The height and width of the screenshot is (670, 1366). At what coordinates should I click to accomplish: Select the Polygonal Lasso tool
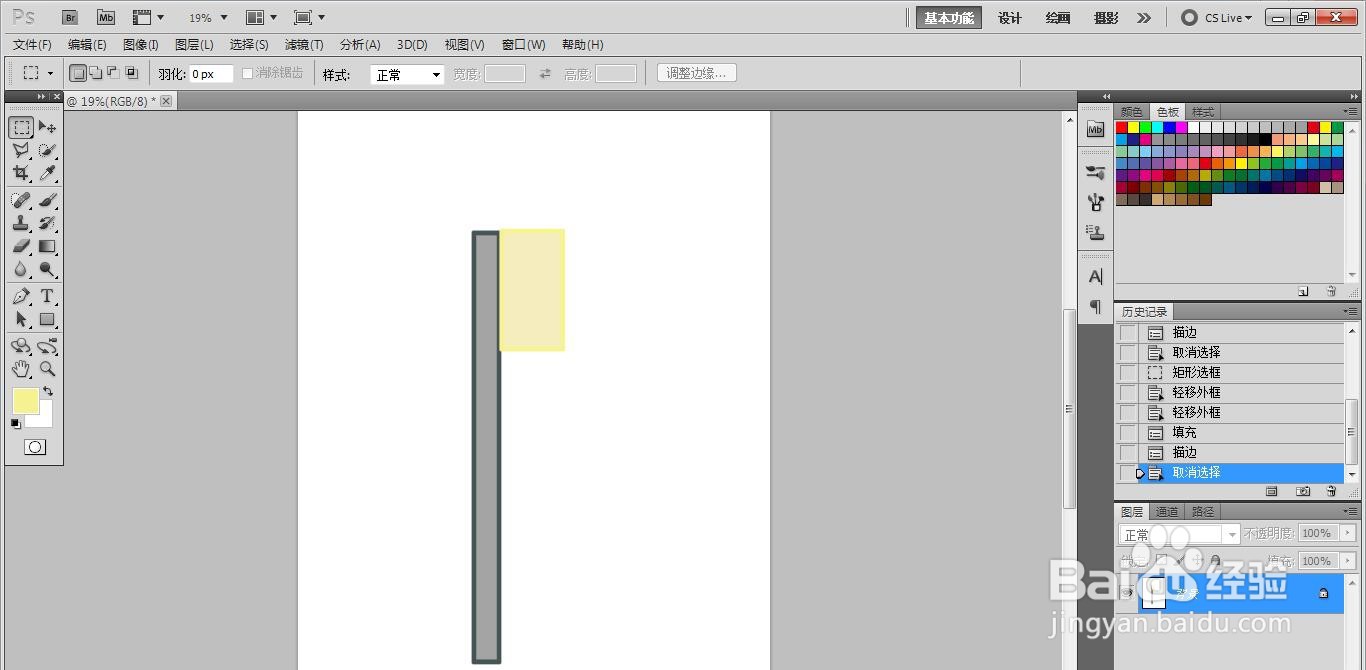point(21,151)
